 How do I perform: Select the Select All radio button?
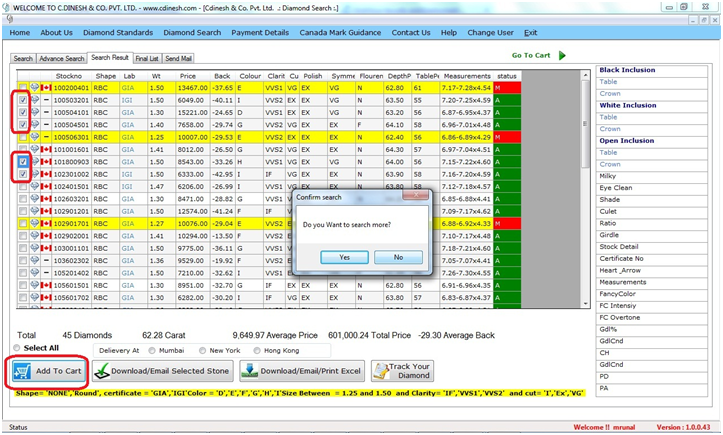click(17, 348)
